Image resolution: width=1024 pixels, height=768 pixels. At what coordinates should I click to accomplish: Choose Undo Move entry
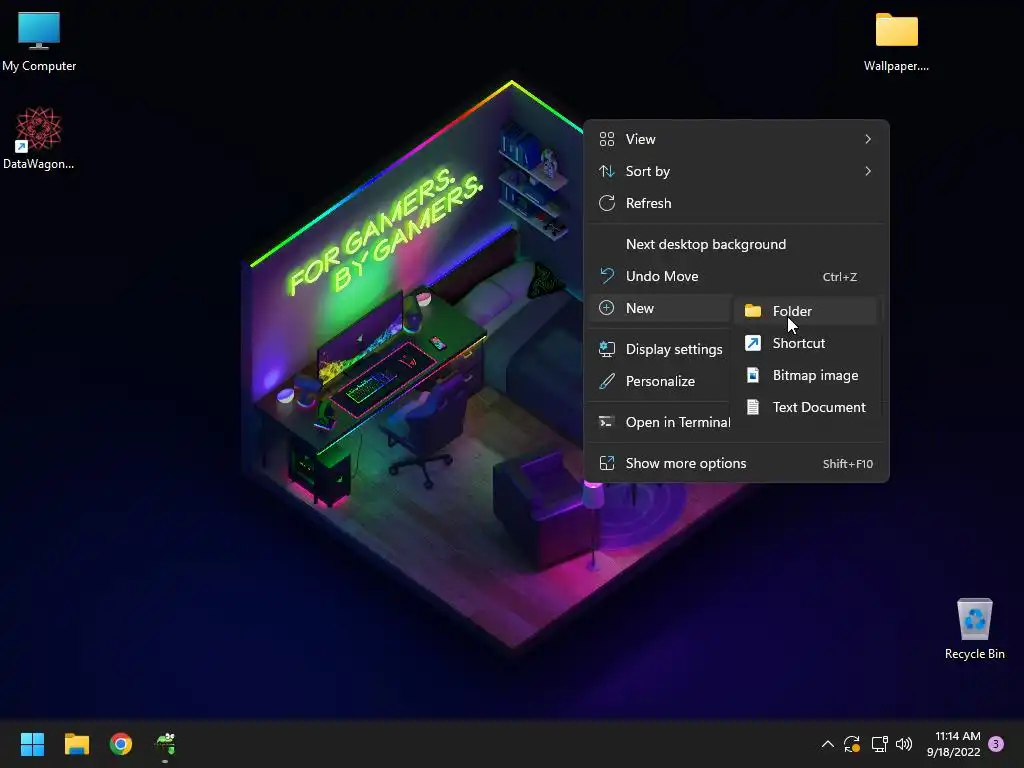click(736, 276)
